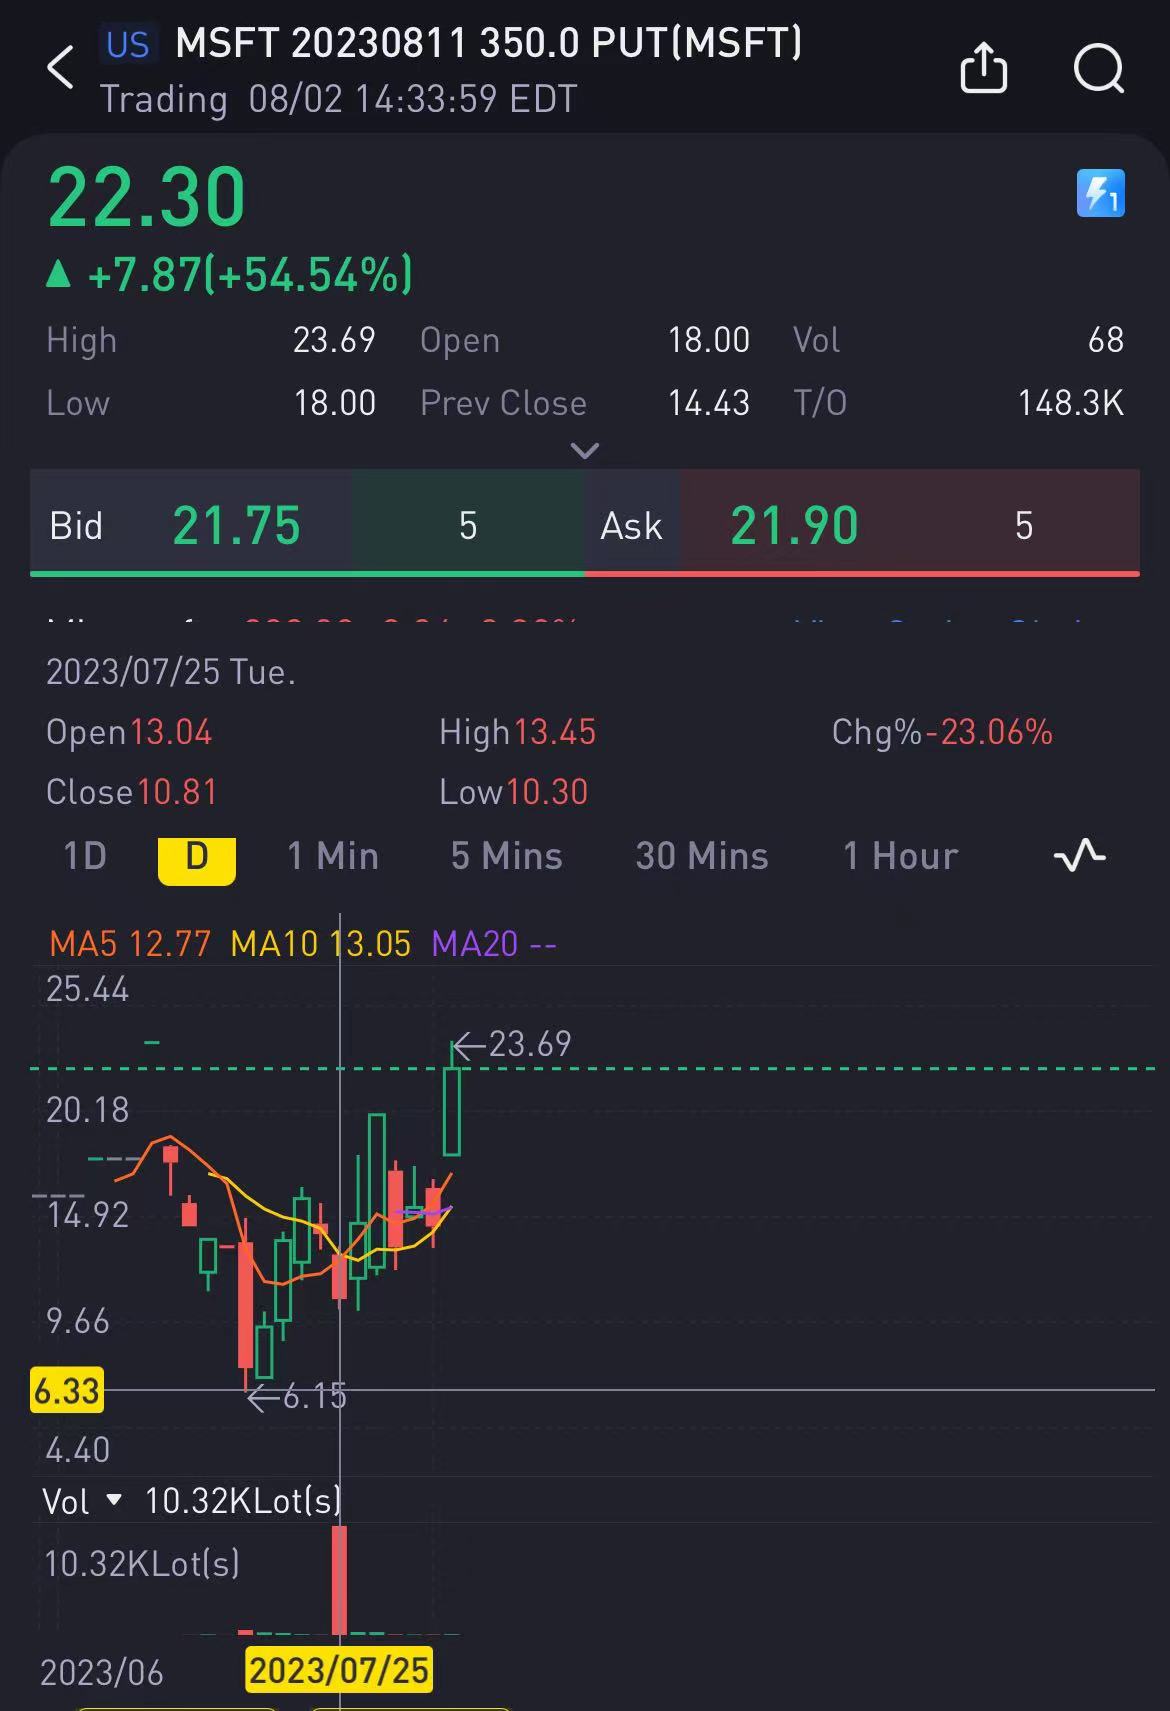Tap the blue lightning quick-trade icon
The width and height of the screenshot is (1170, 1711).
pos(1100,193)
